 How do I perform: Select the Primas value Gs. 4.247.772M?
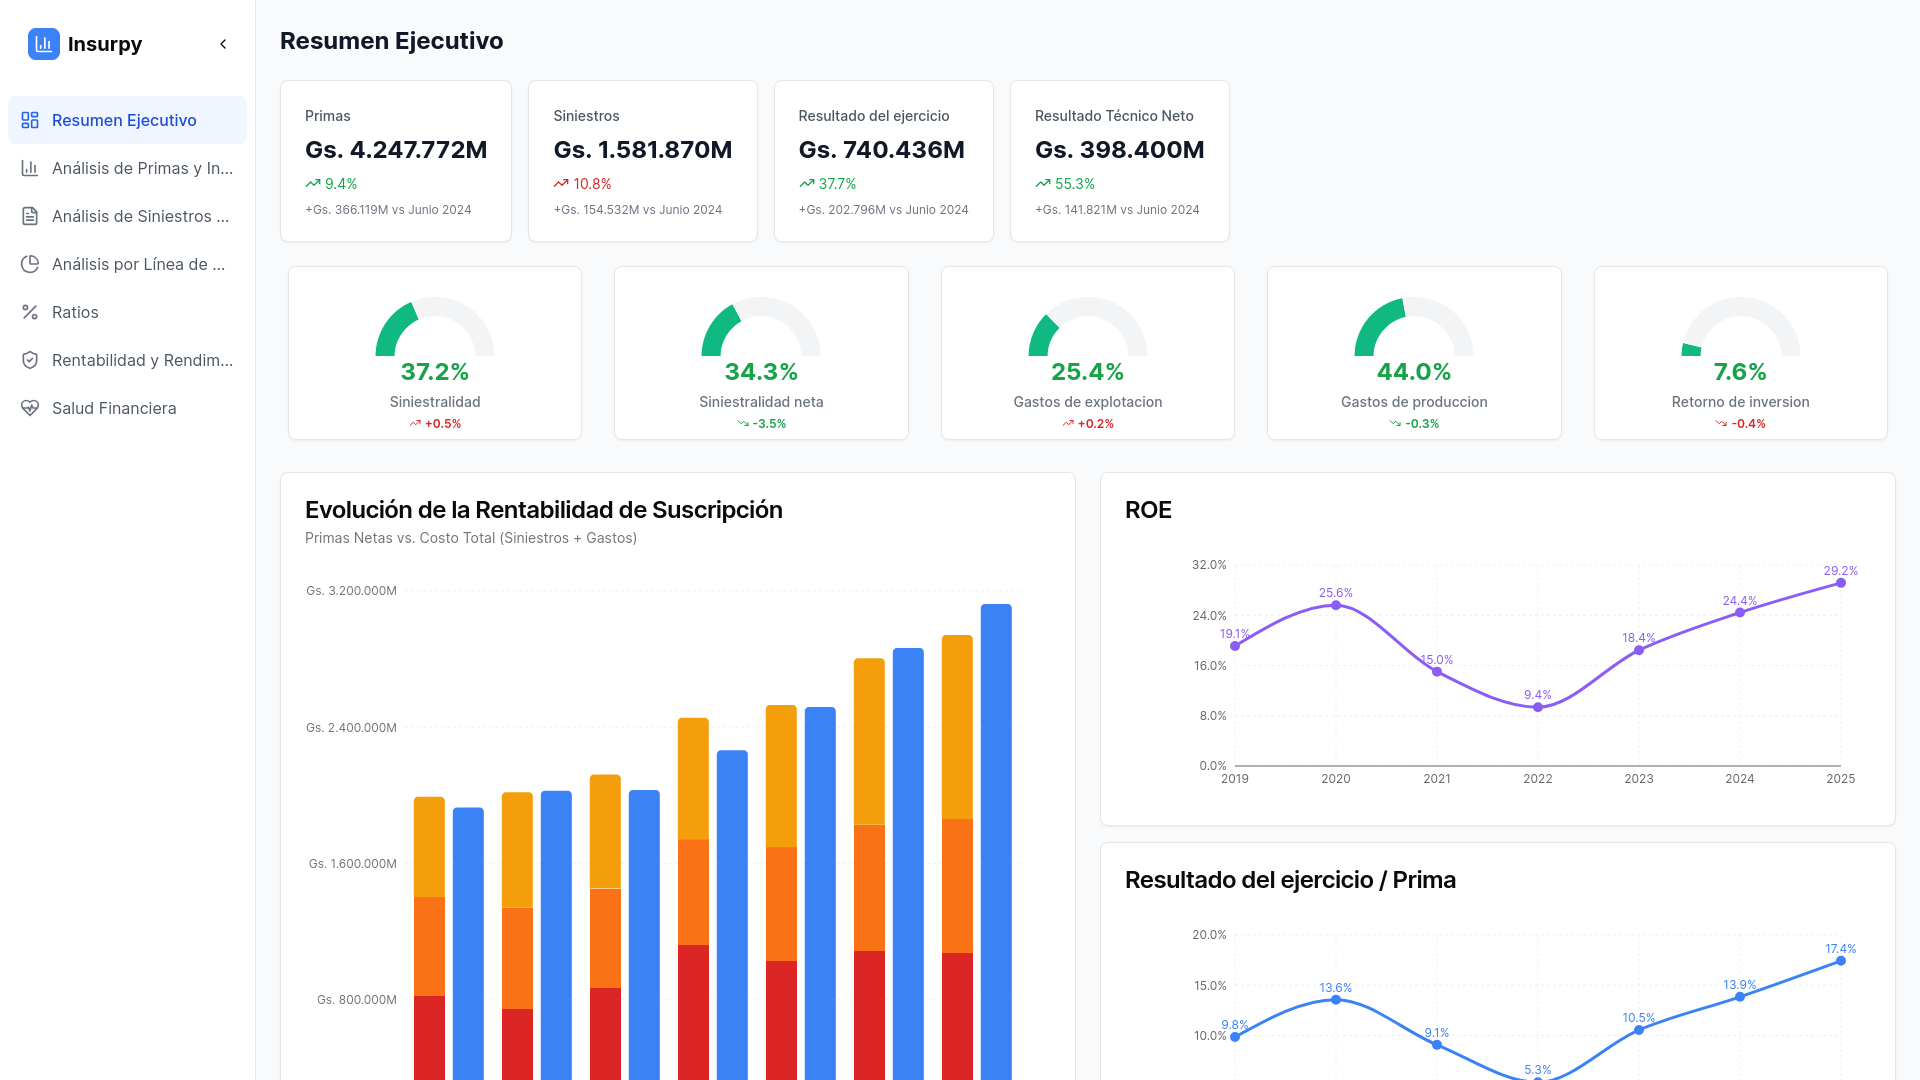tap(396, 150)
